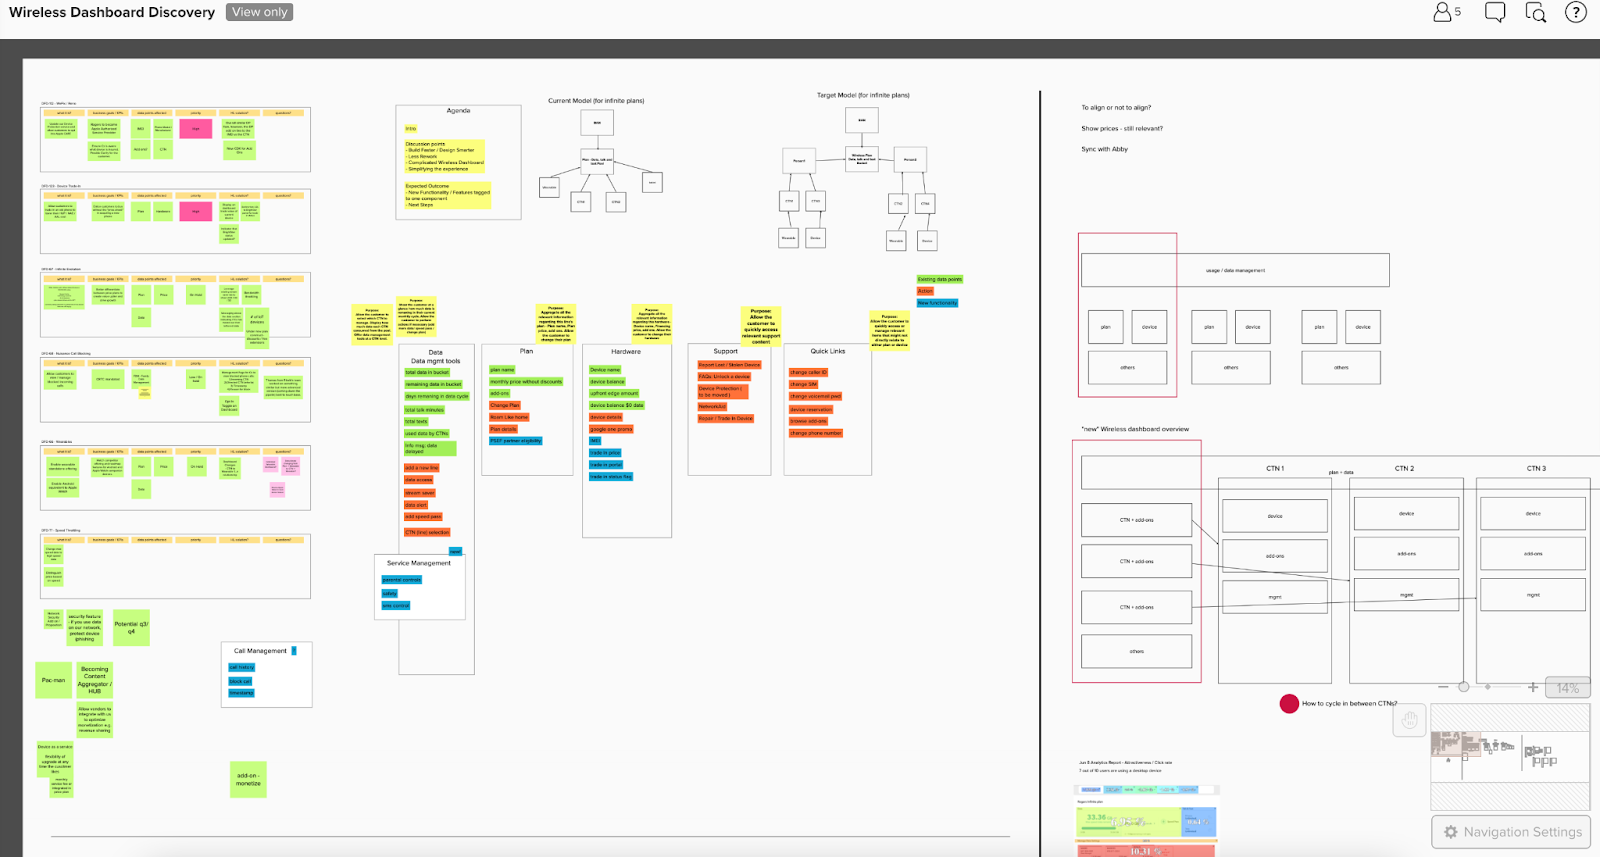Viewport: 1600px width, 857px height.
Task: Open the help question mark icon
Action: (x=1576, y=12)
